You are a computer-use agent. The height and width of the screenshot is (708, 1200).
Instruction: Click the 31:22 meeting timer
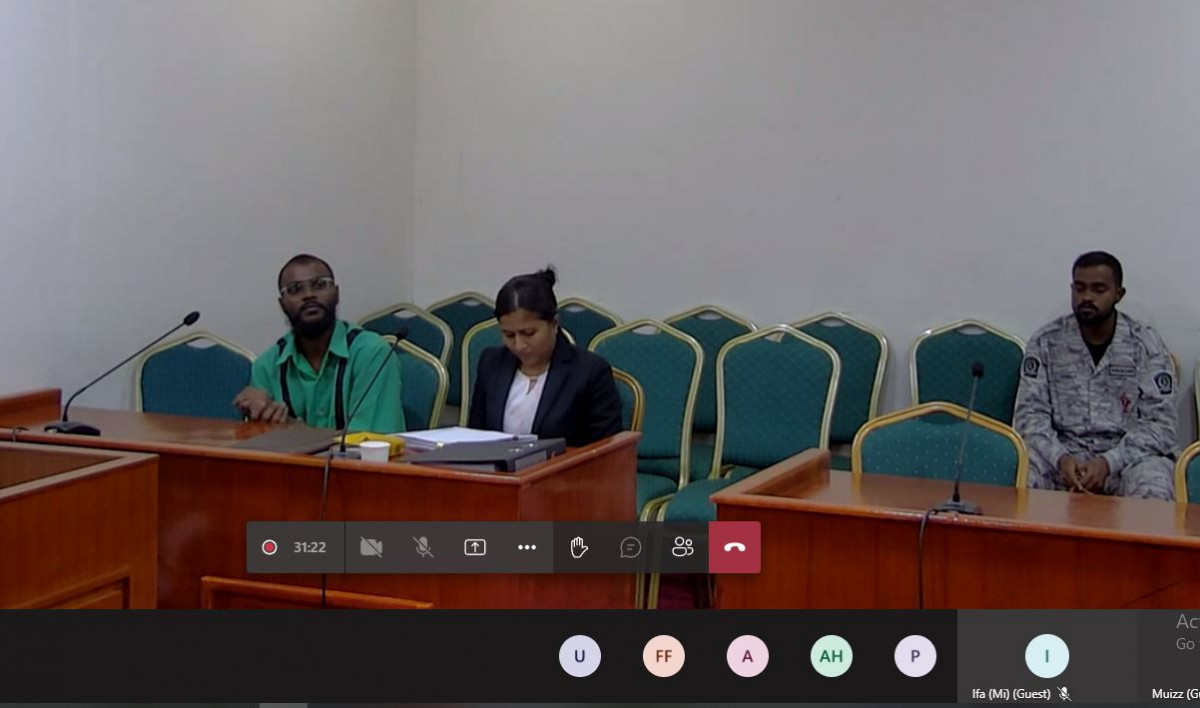309,547
